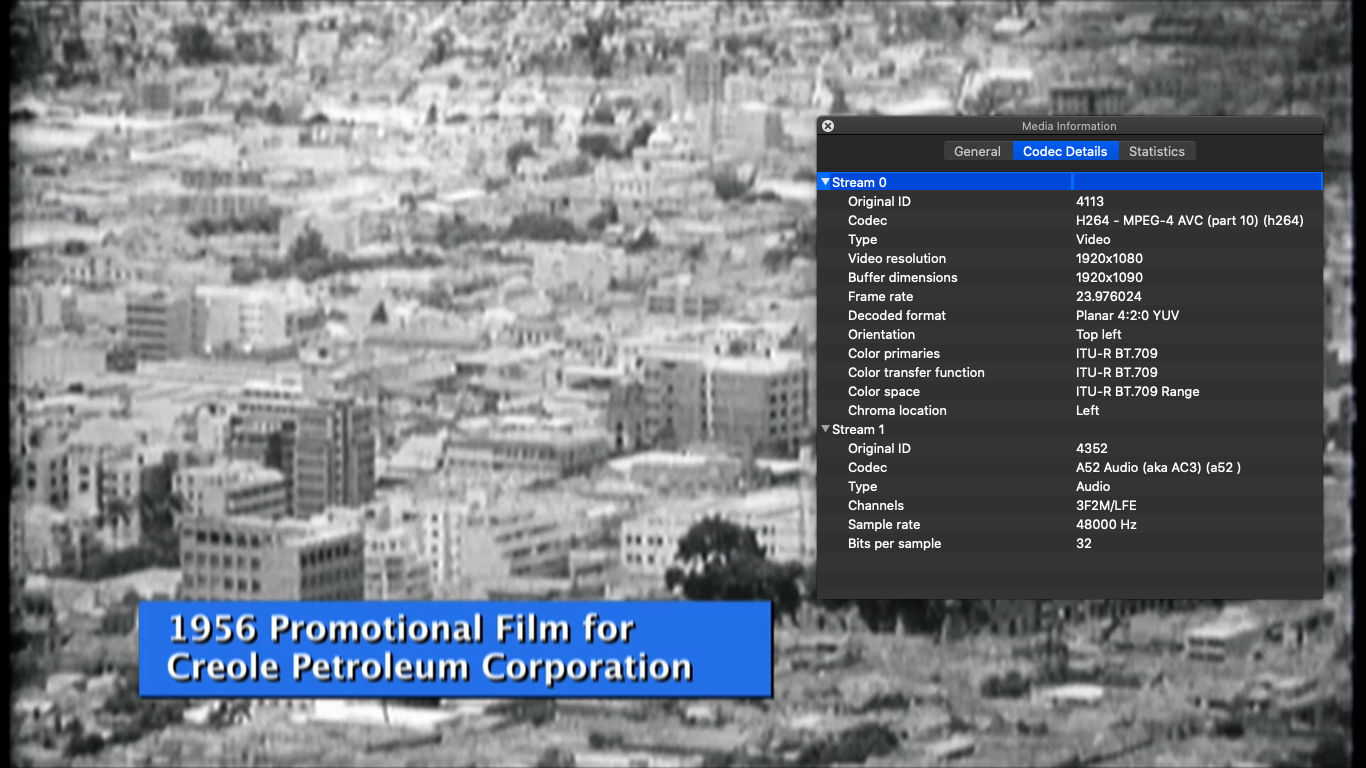Select the Color primaries label

click(x=894, y=353)
